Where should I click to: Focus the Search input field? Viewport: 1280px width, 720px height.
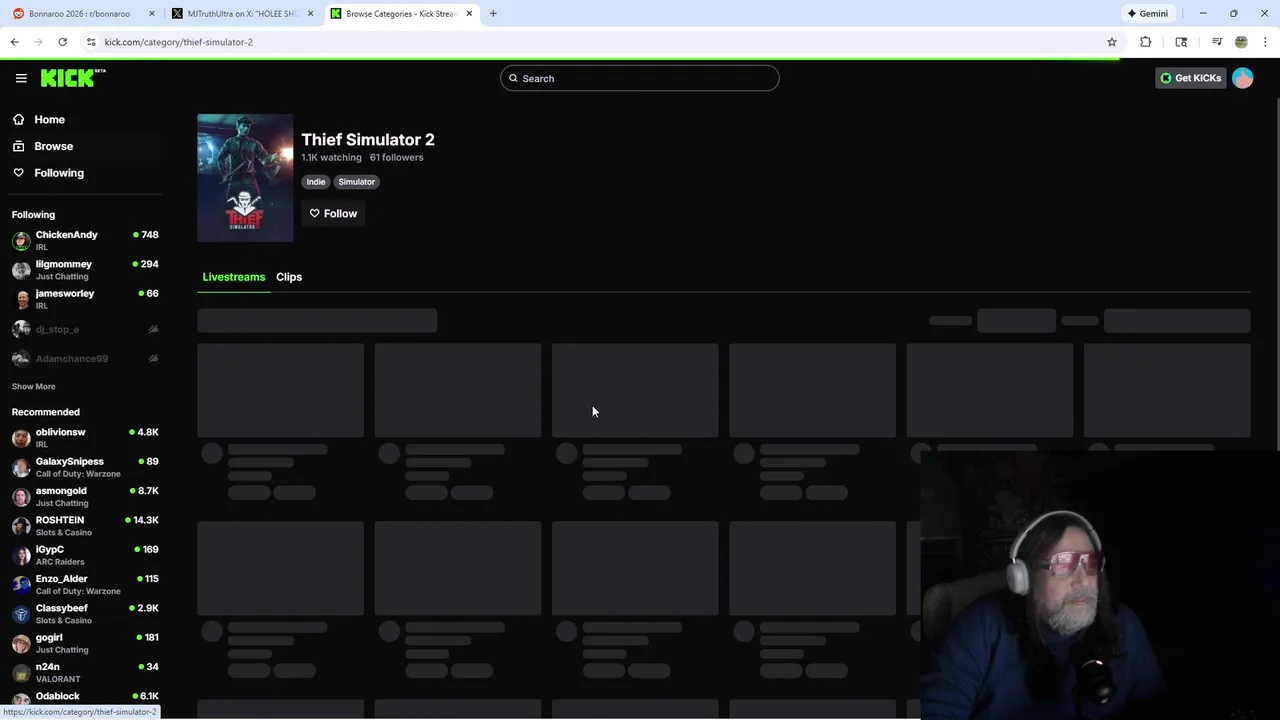point(640,78)
